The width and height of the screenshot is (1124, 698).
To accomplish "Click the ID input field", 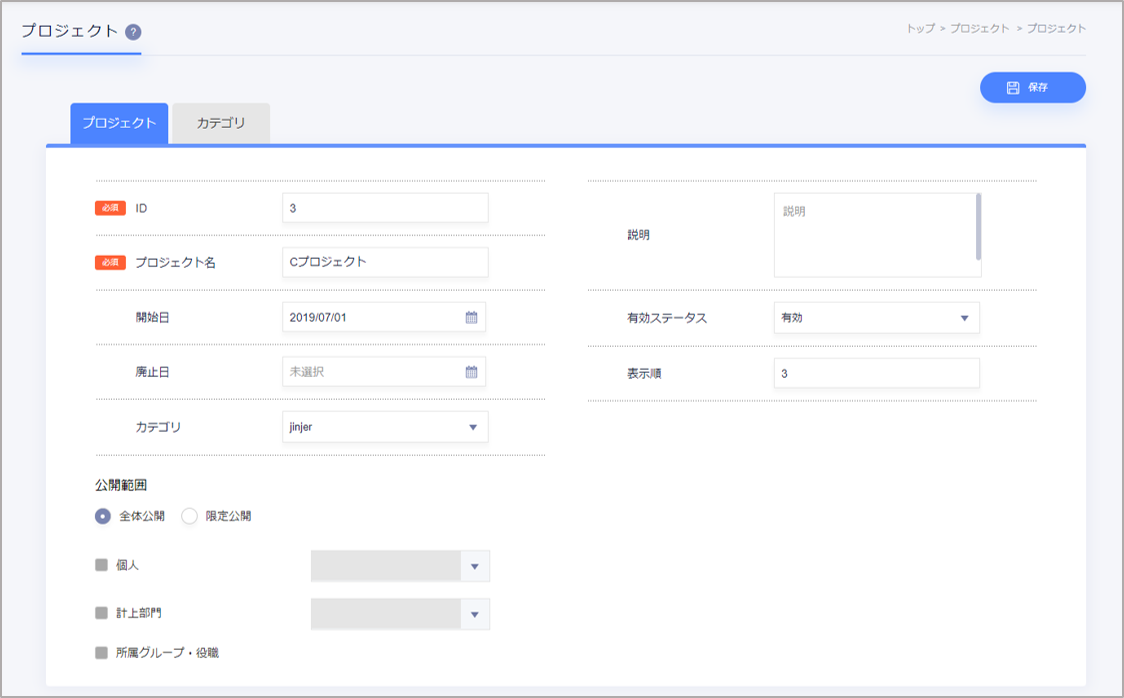I will [x=385, y=208].
